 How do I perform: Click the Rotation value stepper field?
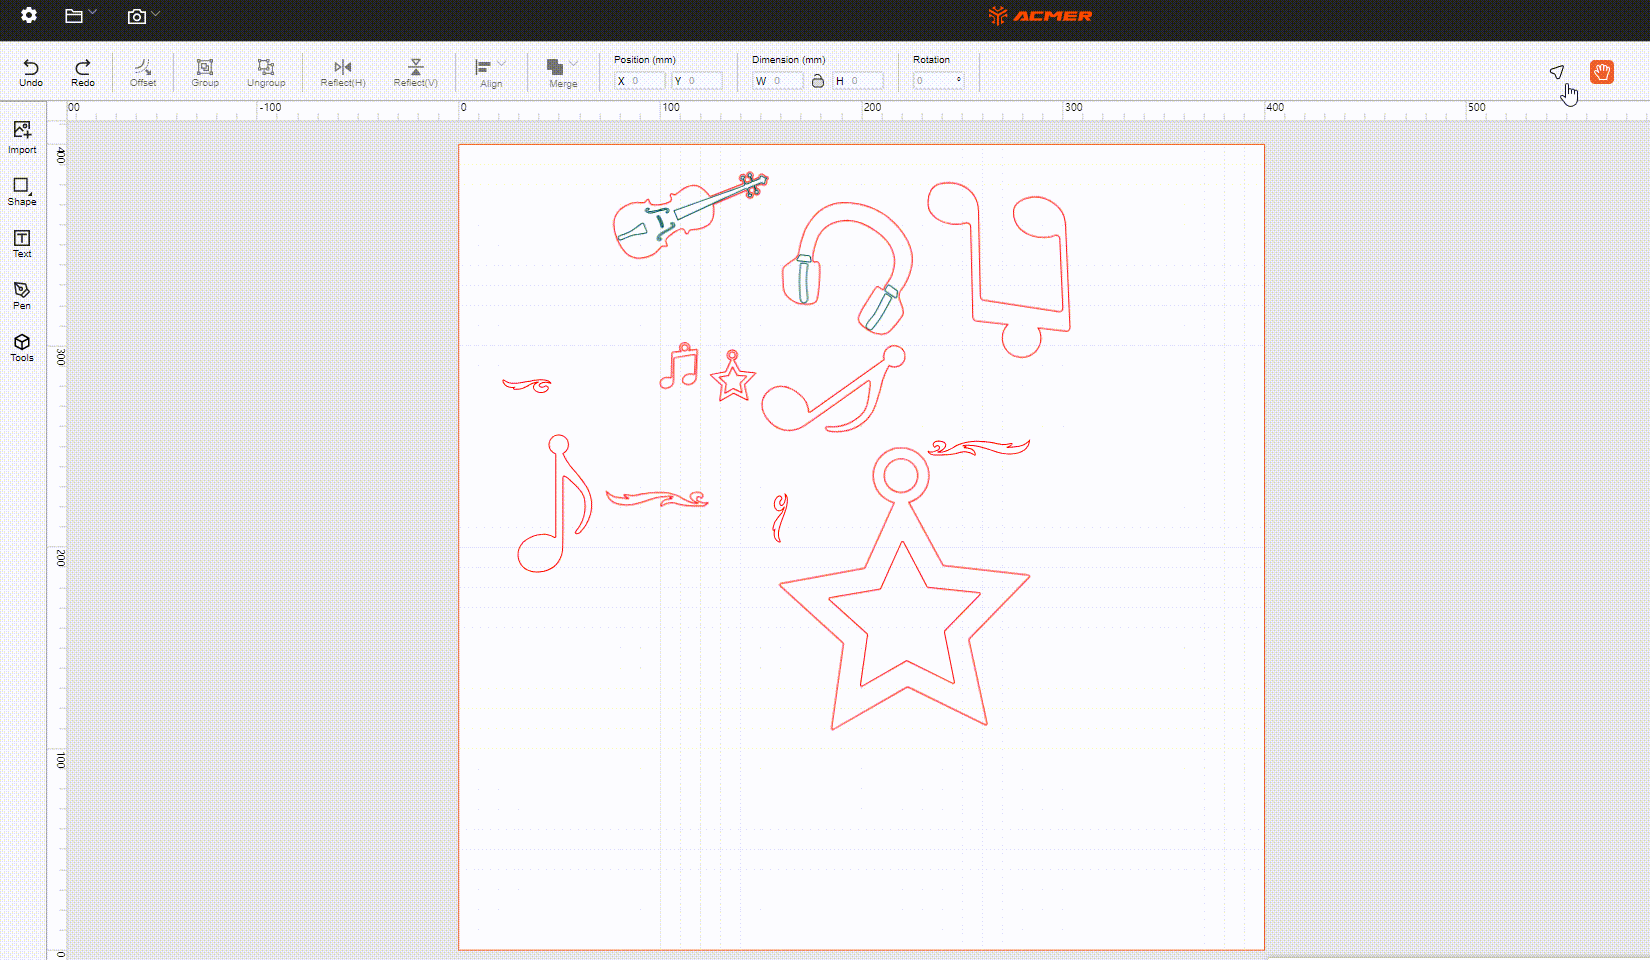938,81
